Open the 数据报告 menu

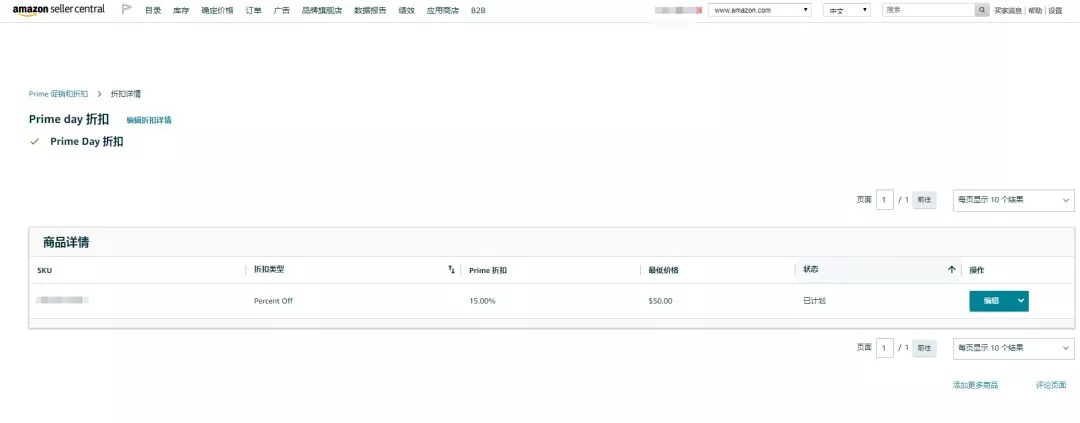(370, 11)
